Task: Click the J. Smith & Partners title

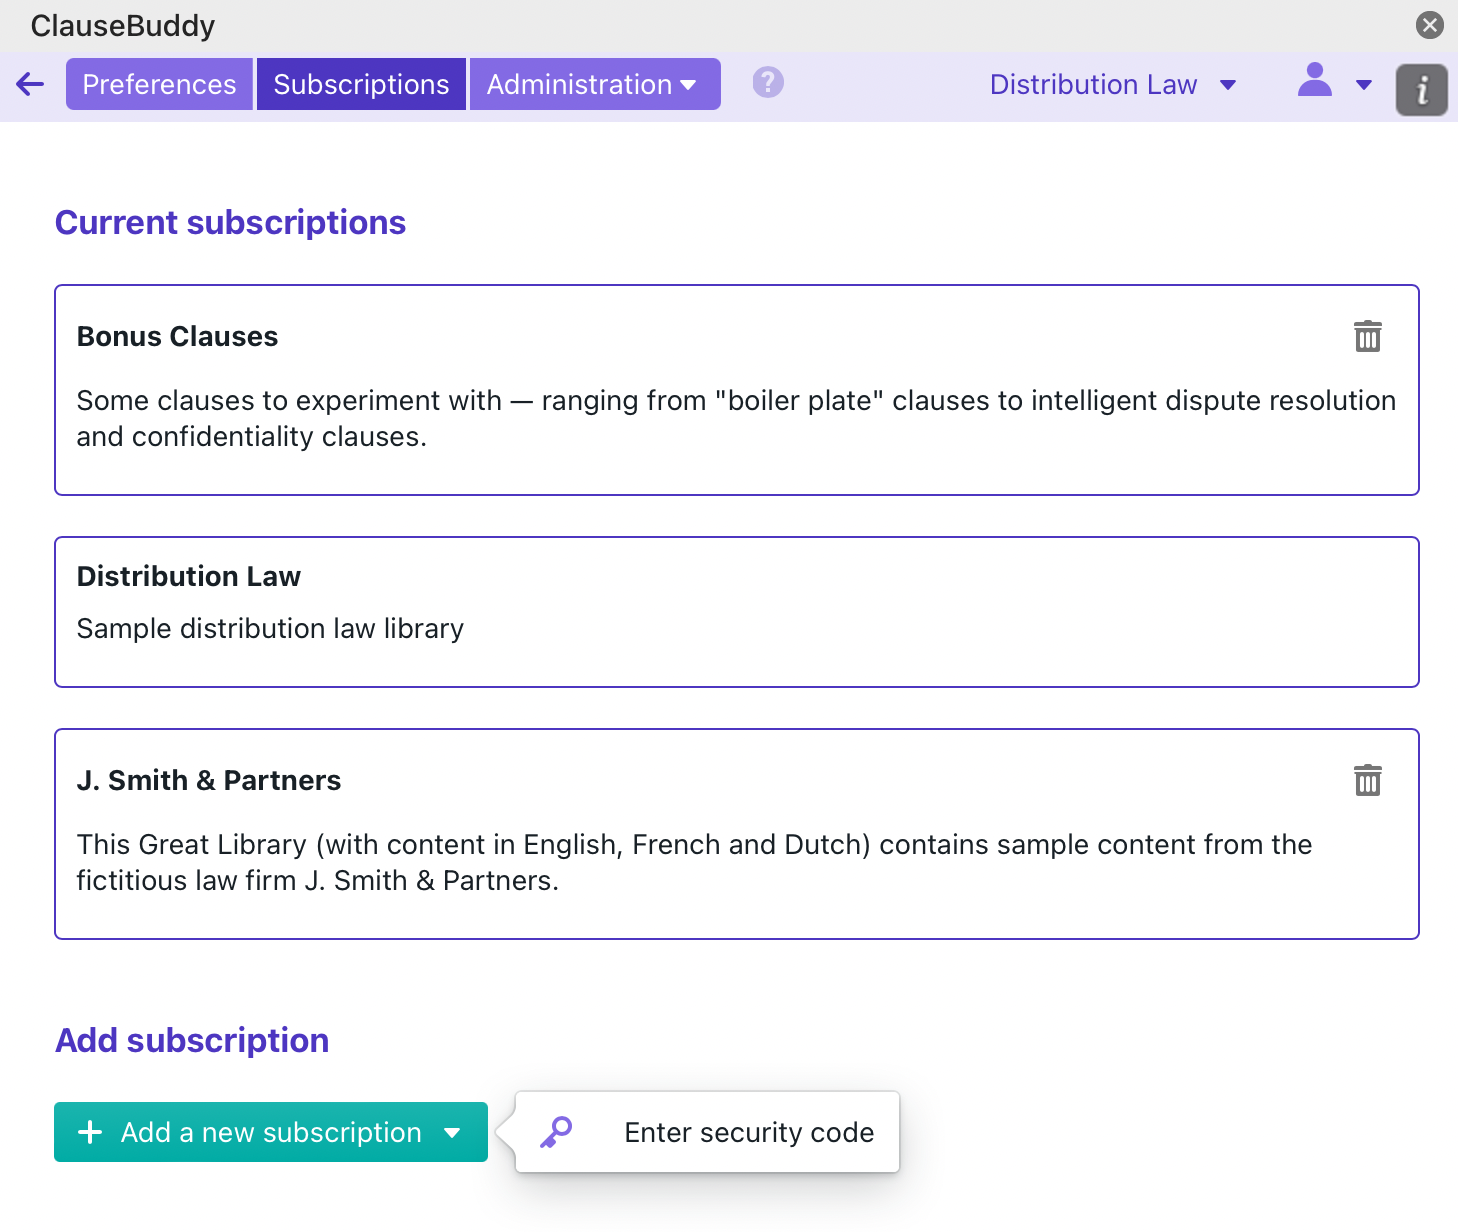Action: pos(209,780)
